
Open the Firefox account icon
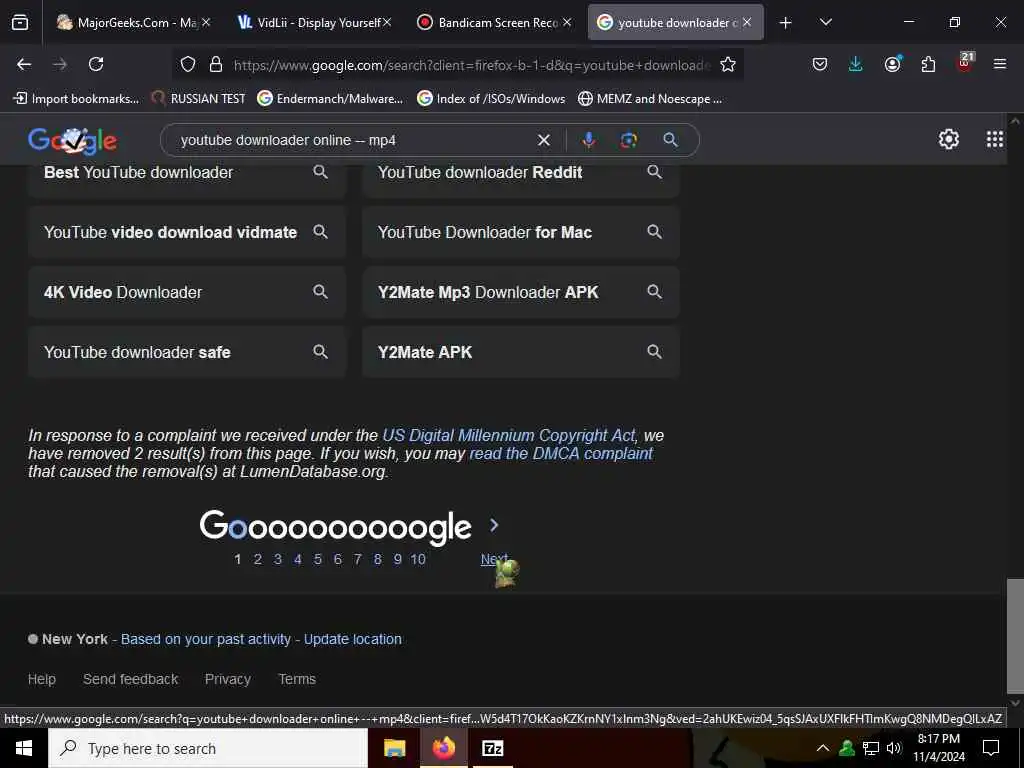coord(893,64)
